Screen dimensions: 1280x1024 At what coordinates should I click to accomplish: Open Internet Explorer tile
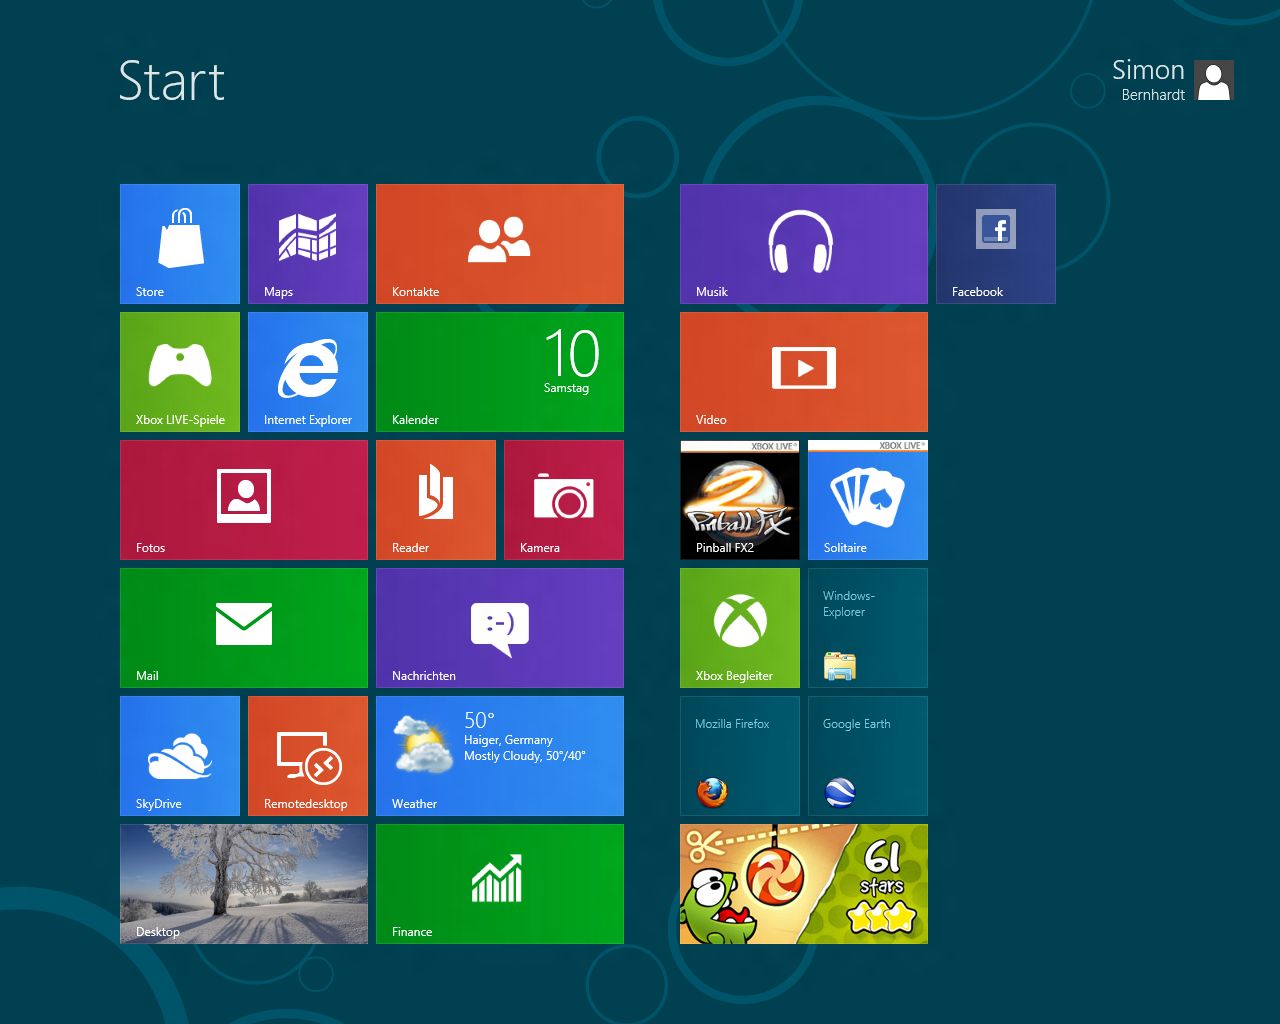click(x=308, y=372)
